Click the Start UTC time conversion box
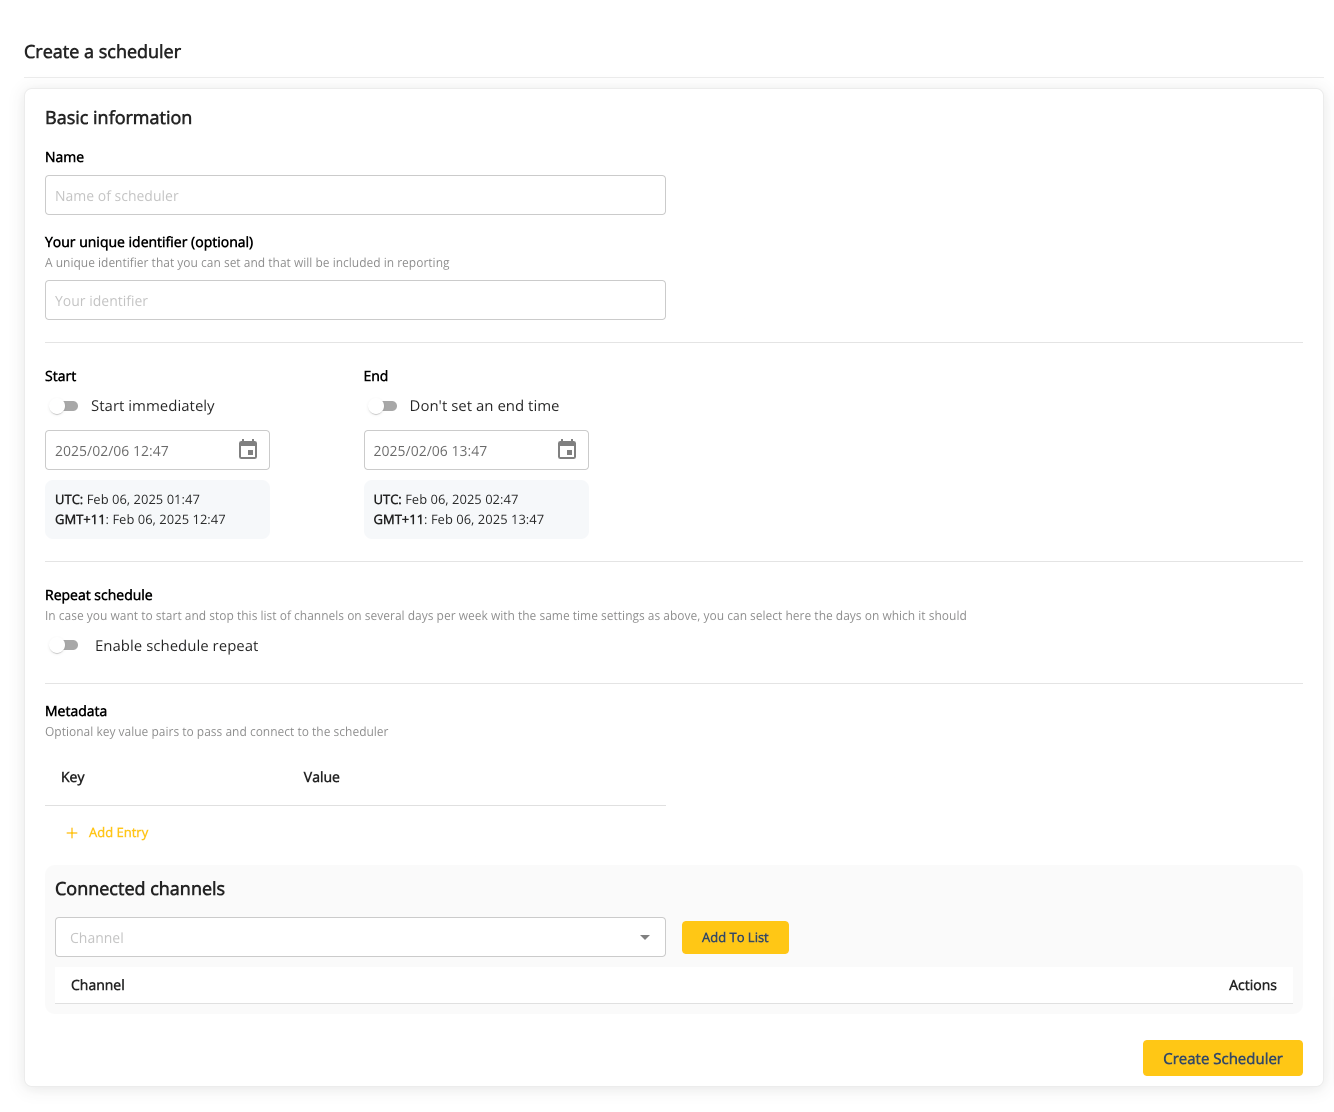The width and height of the screenshot is (1334, 1112). click(x=157, y=509)
